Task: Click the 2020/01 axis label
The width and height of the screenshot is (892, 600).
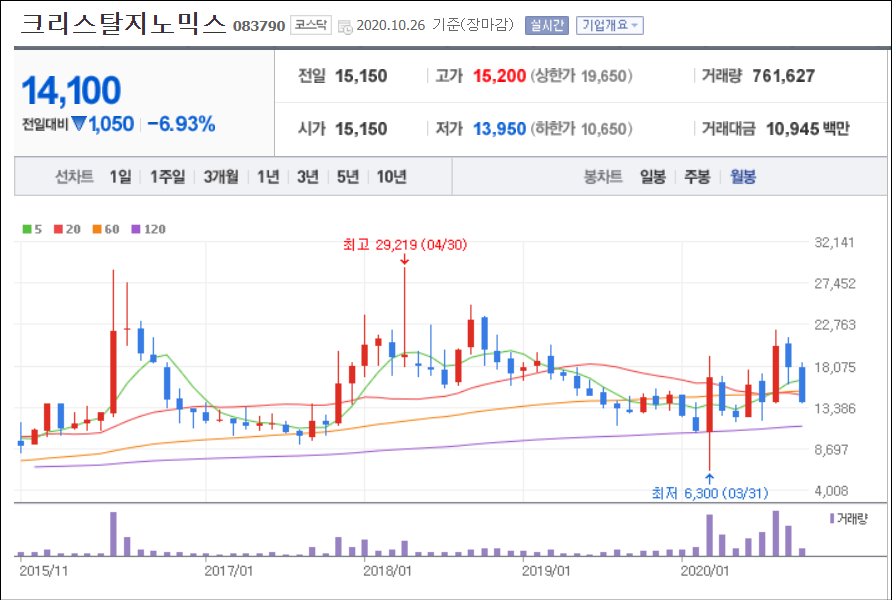Action: click(705, 571)
